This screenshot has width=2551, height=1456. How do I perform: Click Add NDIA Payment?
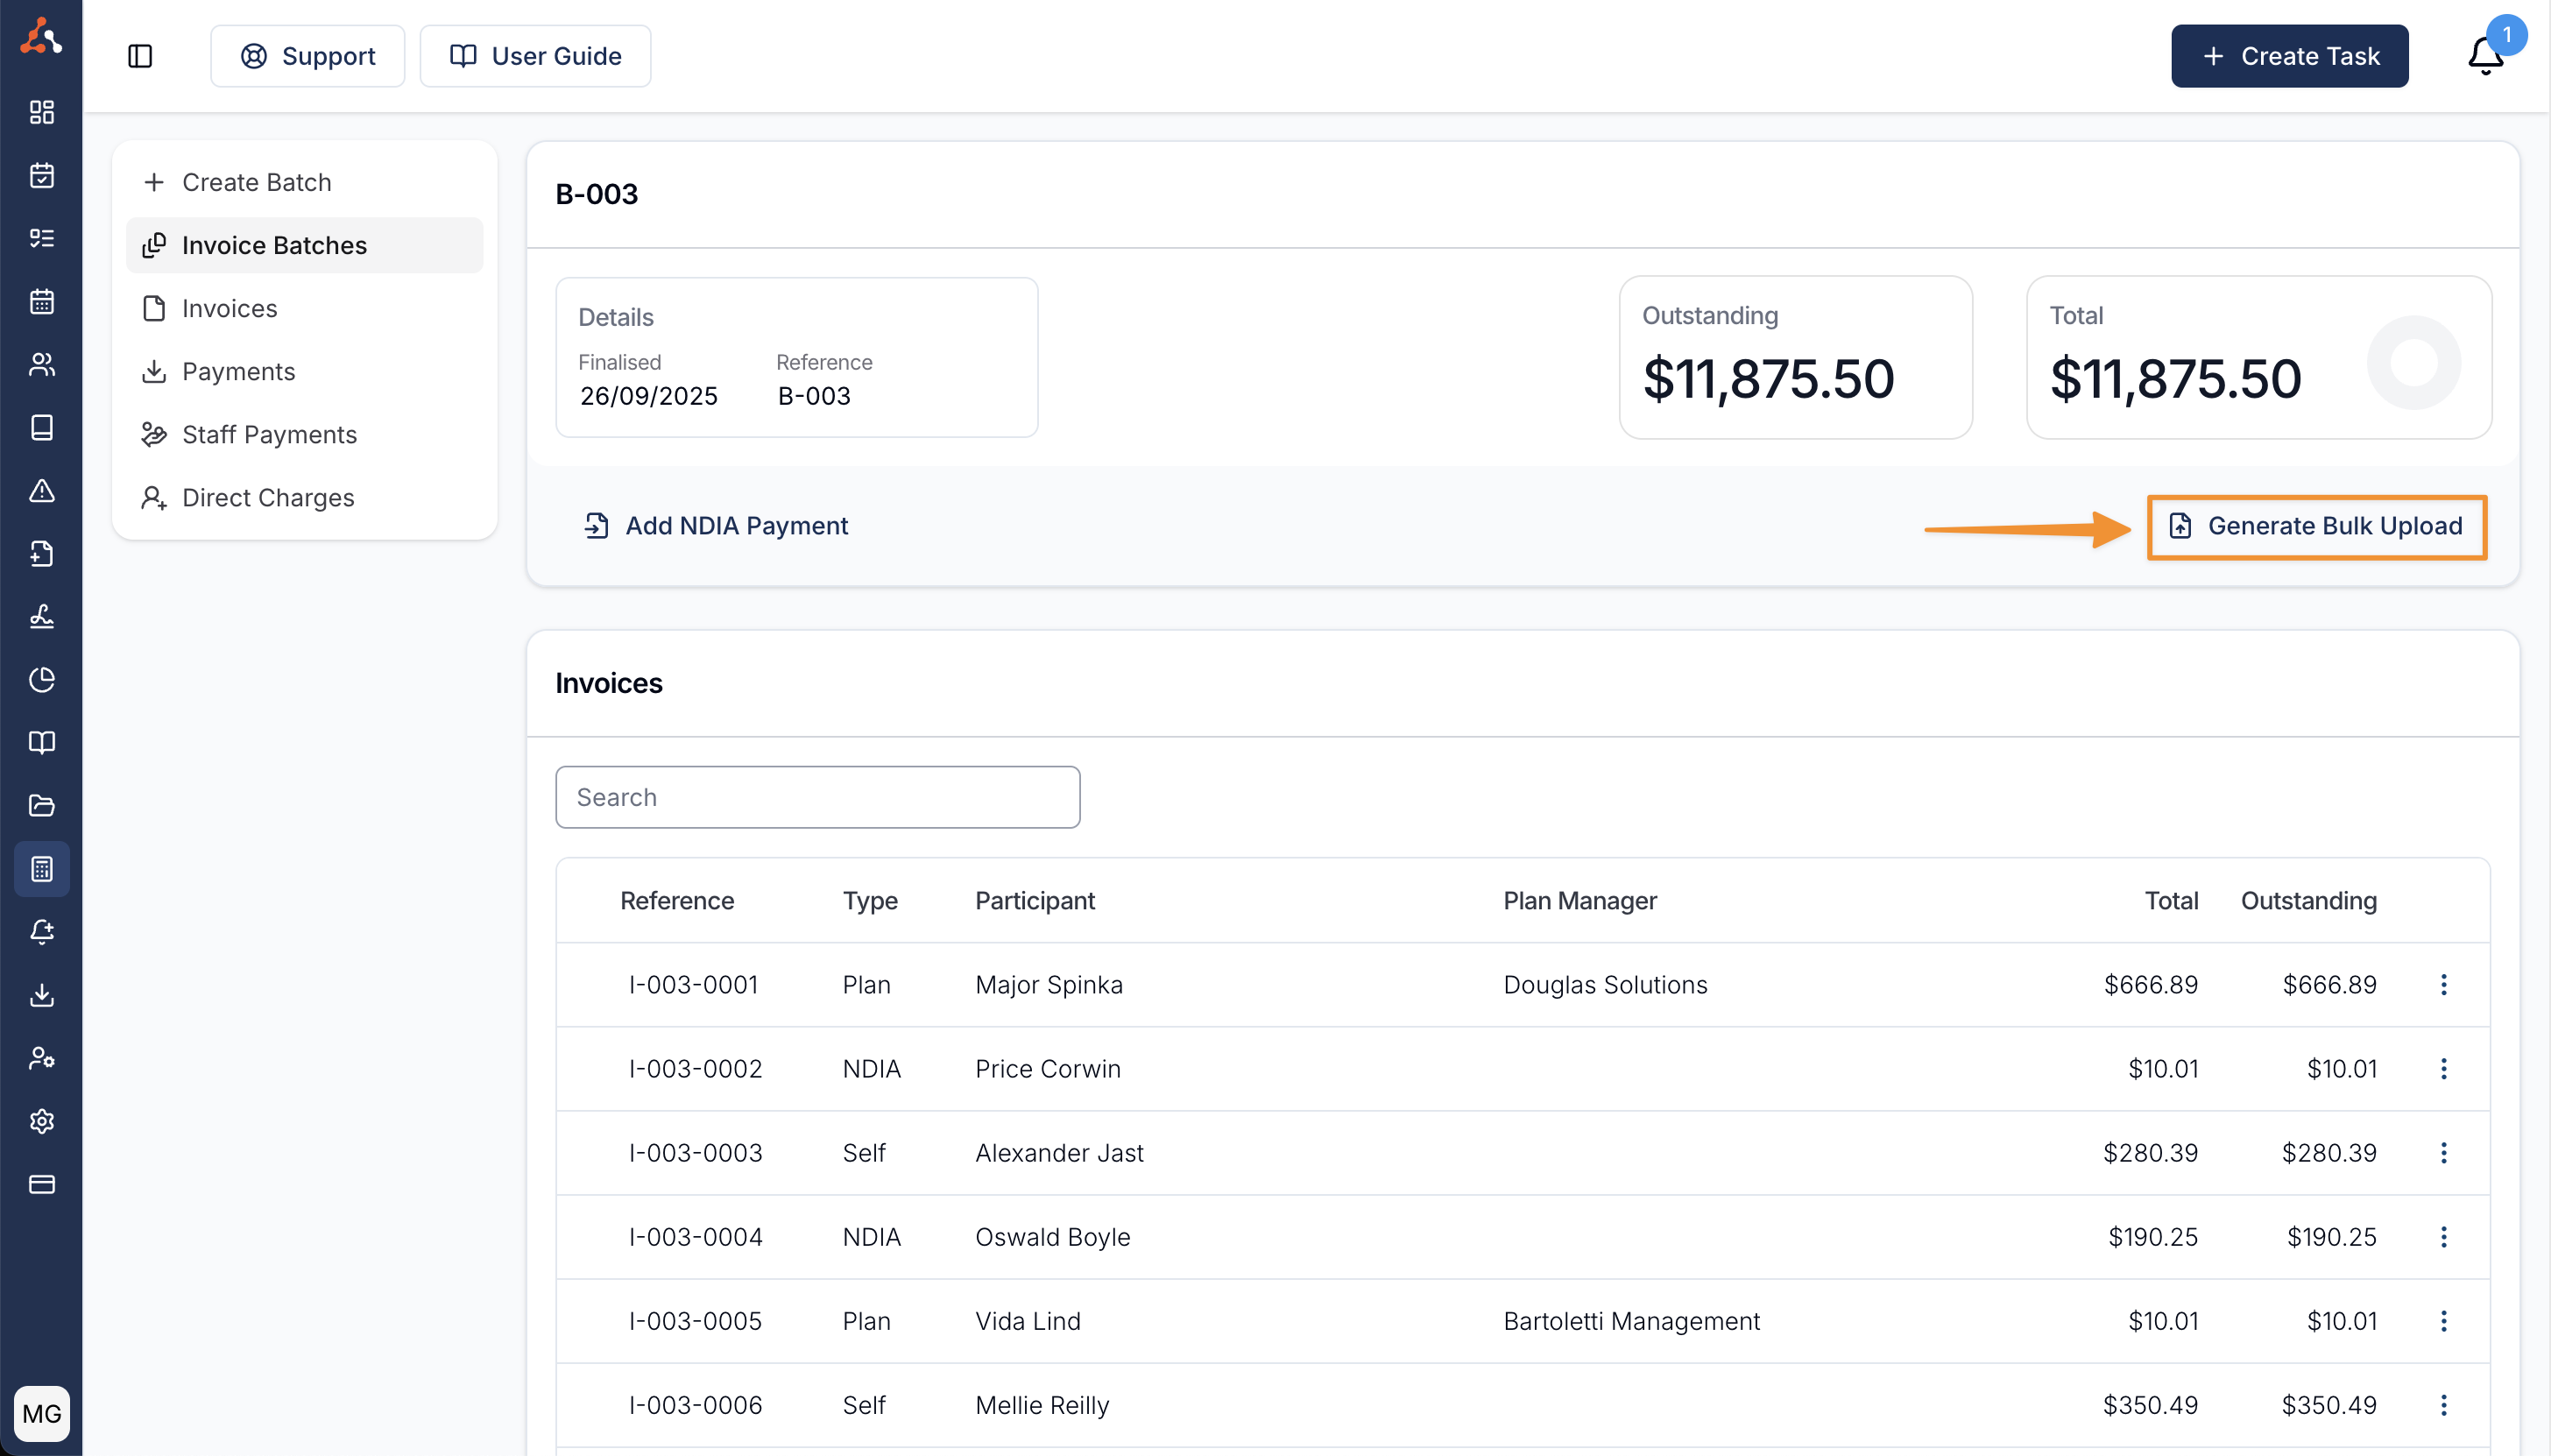(716, 526)
